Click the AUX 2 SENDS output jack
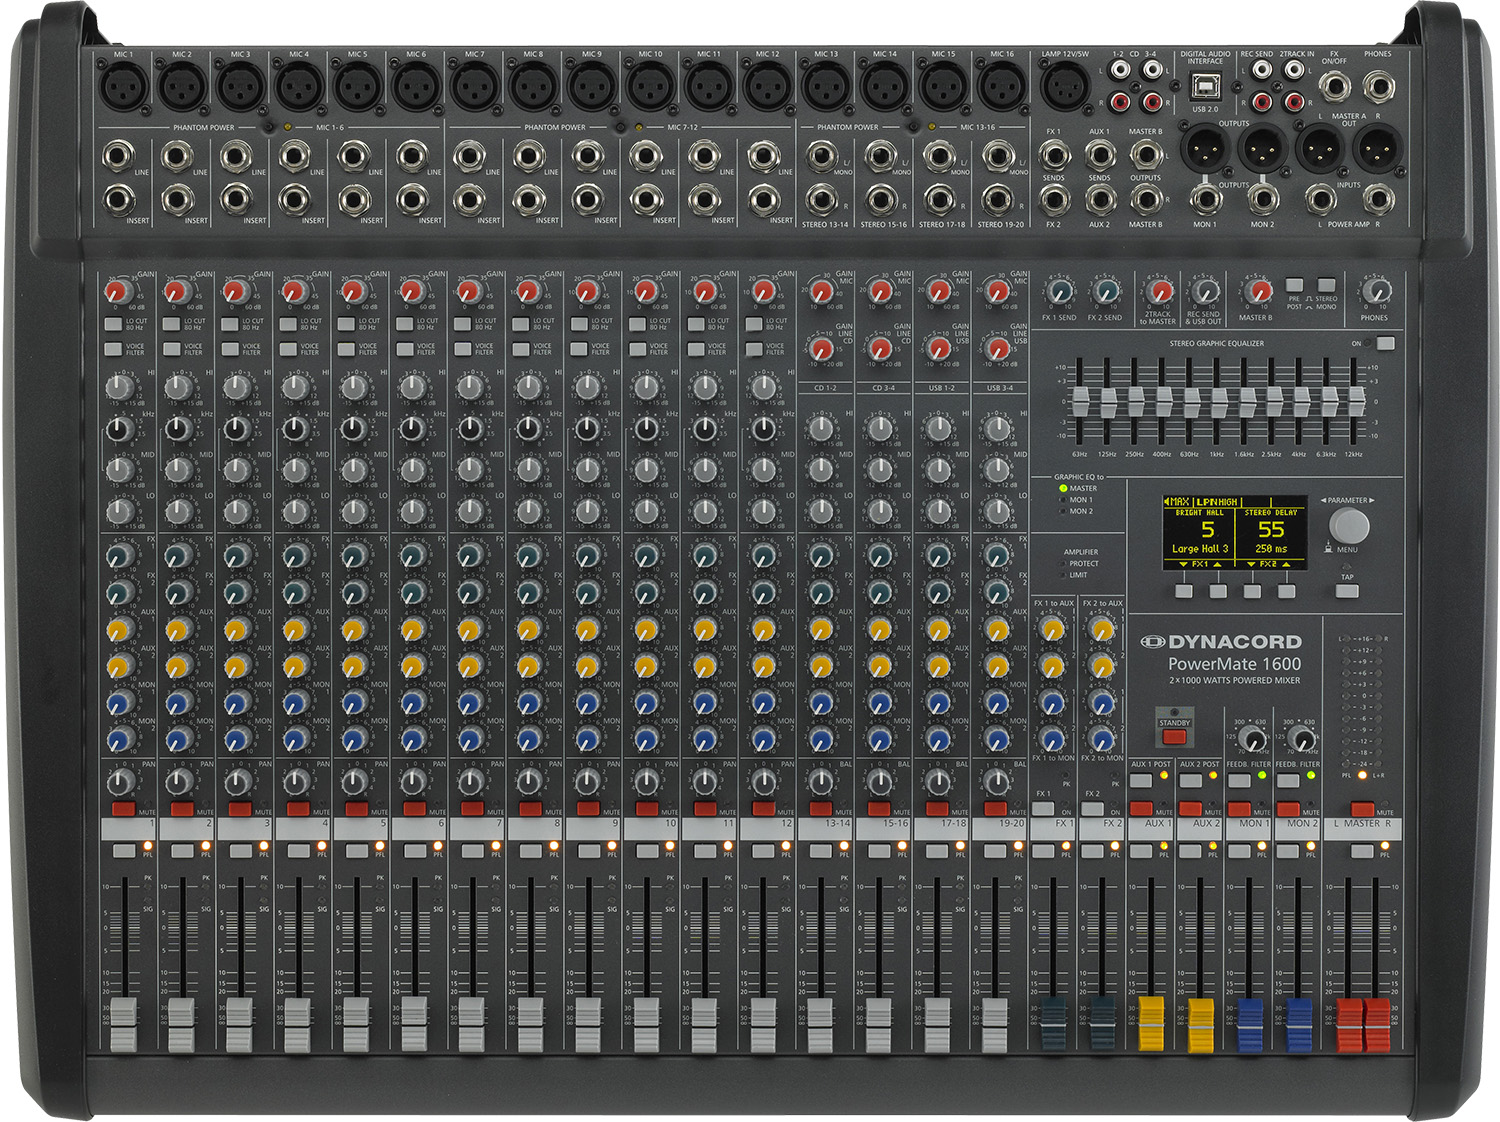 coord(1100,200)
